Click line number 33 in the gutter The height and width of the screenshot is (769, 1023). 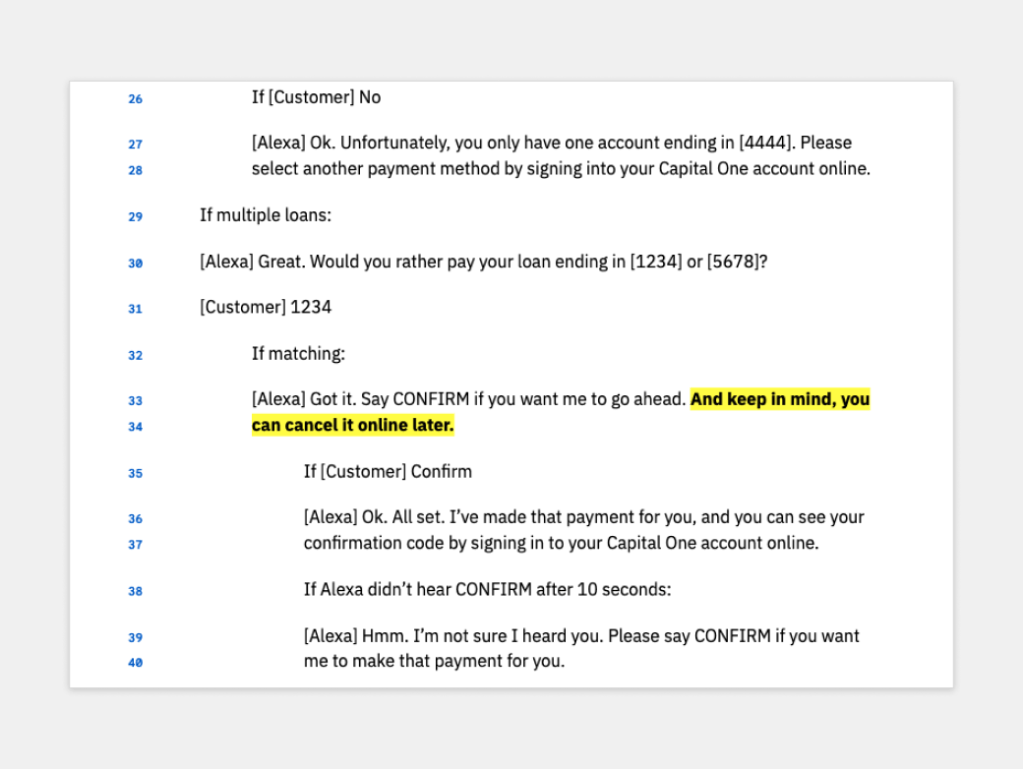click(x=135, y=401)
